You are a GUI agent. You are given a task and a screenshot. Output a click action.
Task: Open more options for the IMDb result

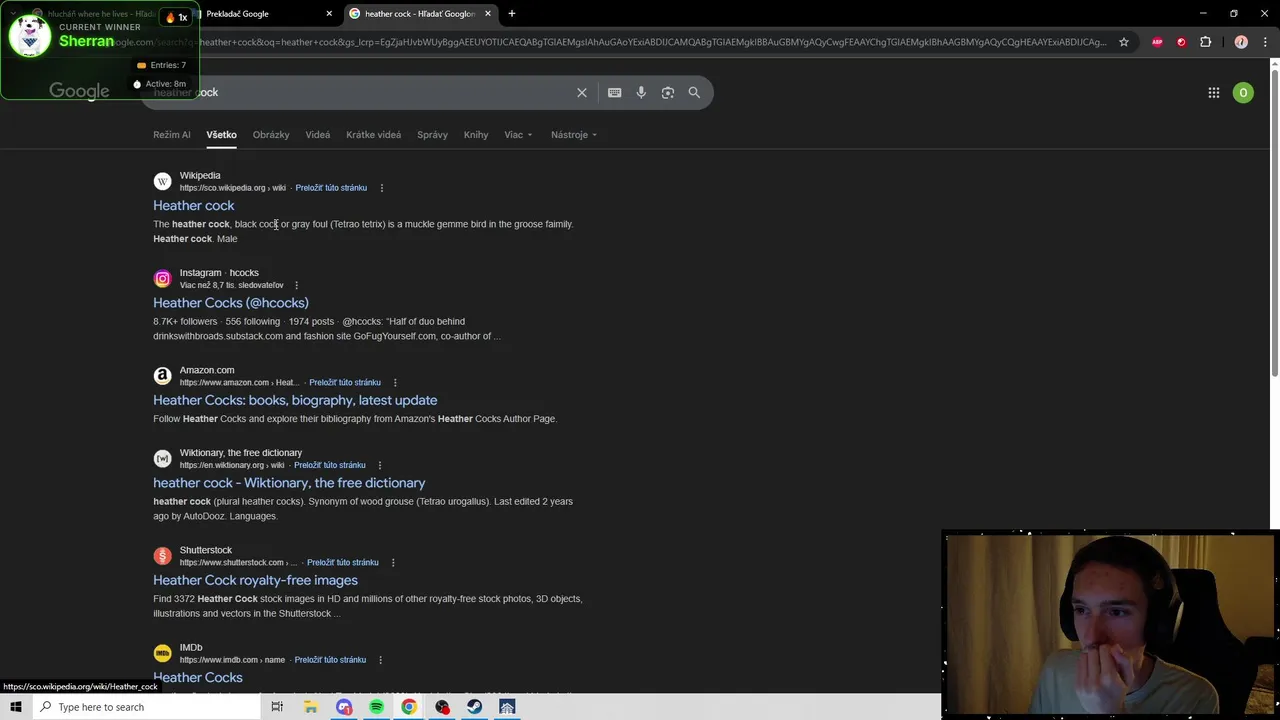coord(380,660)
